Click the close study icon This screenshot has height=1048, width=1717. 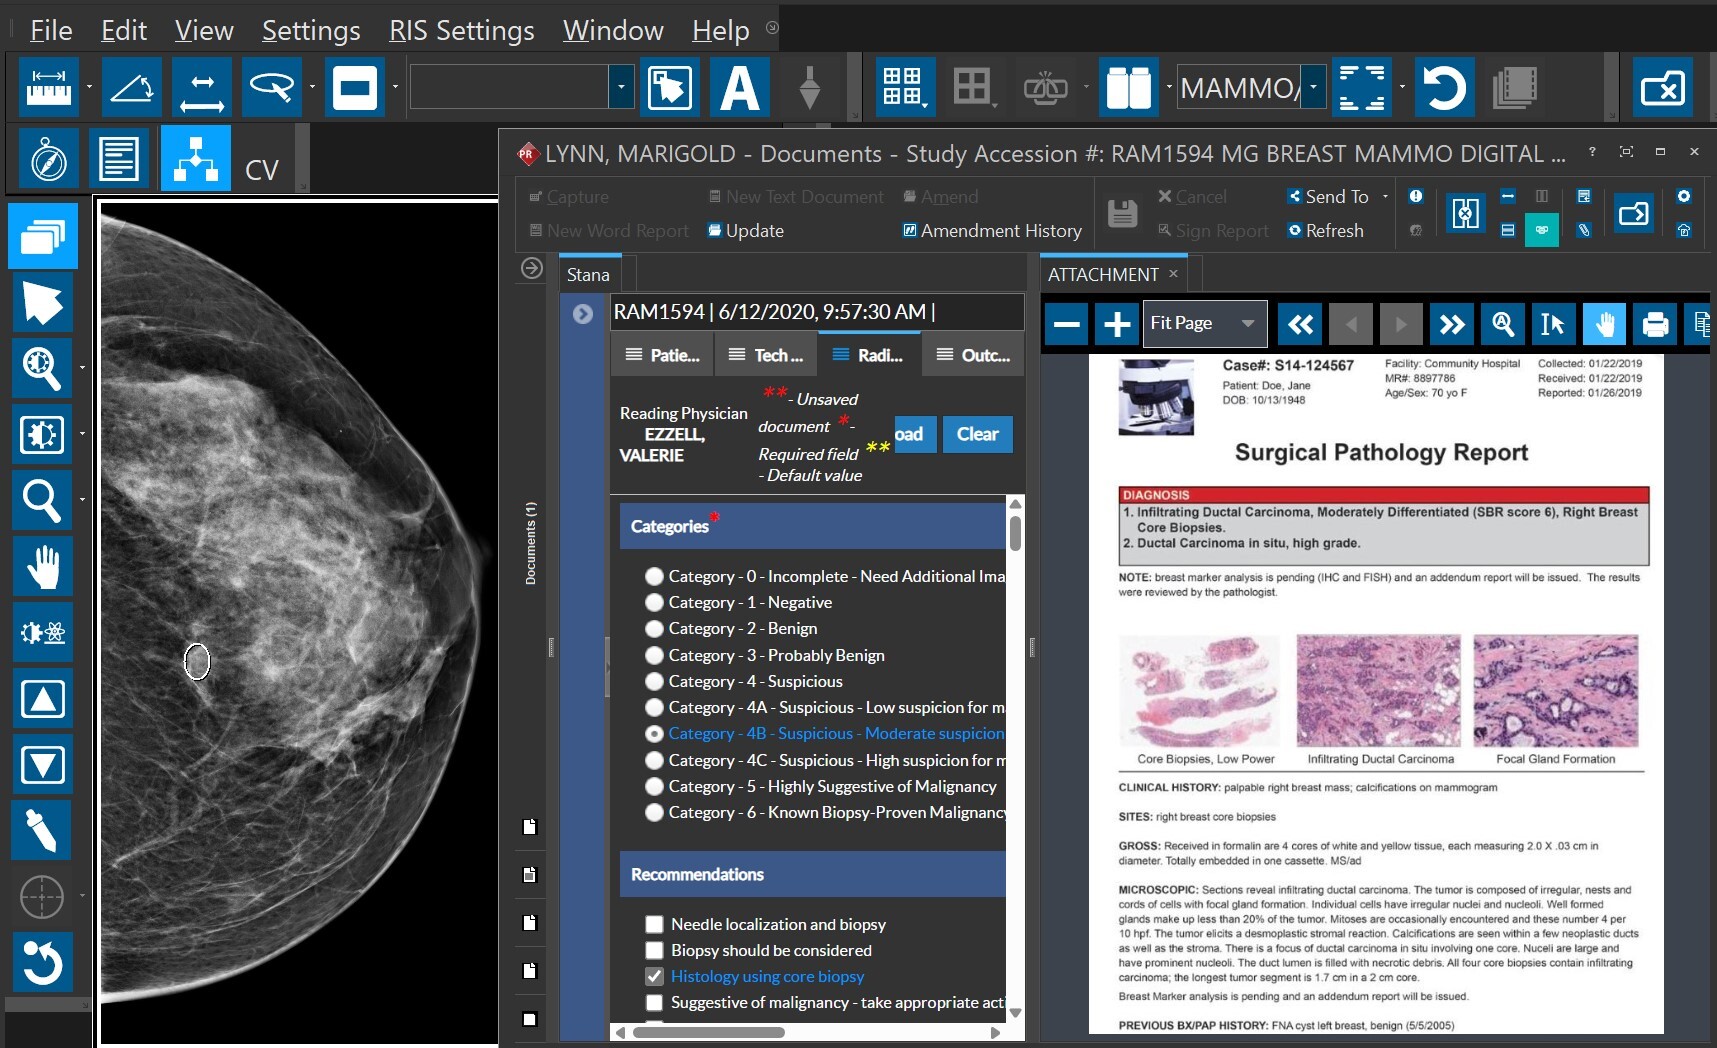[x=1663, y=87]
